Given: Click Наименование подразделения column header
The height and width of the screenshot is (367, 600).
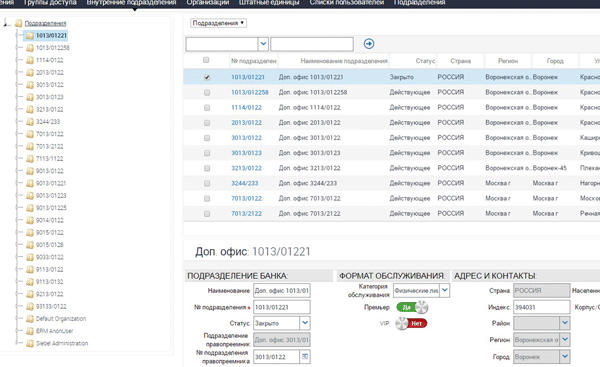Looking at the screenshot, I should point(344,61).
